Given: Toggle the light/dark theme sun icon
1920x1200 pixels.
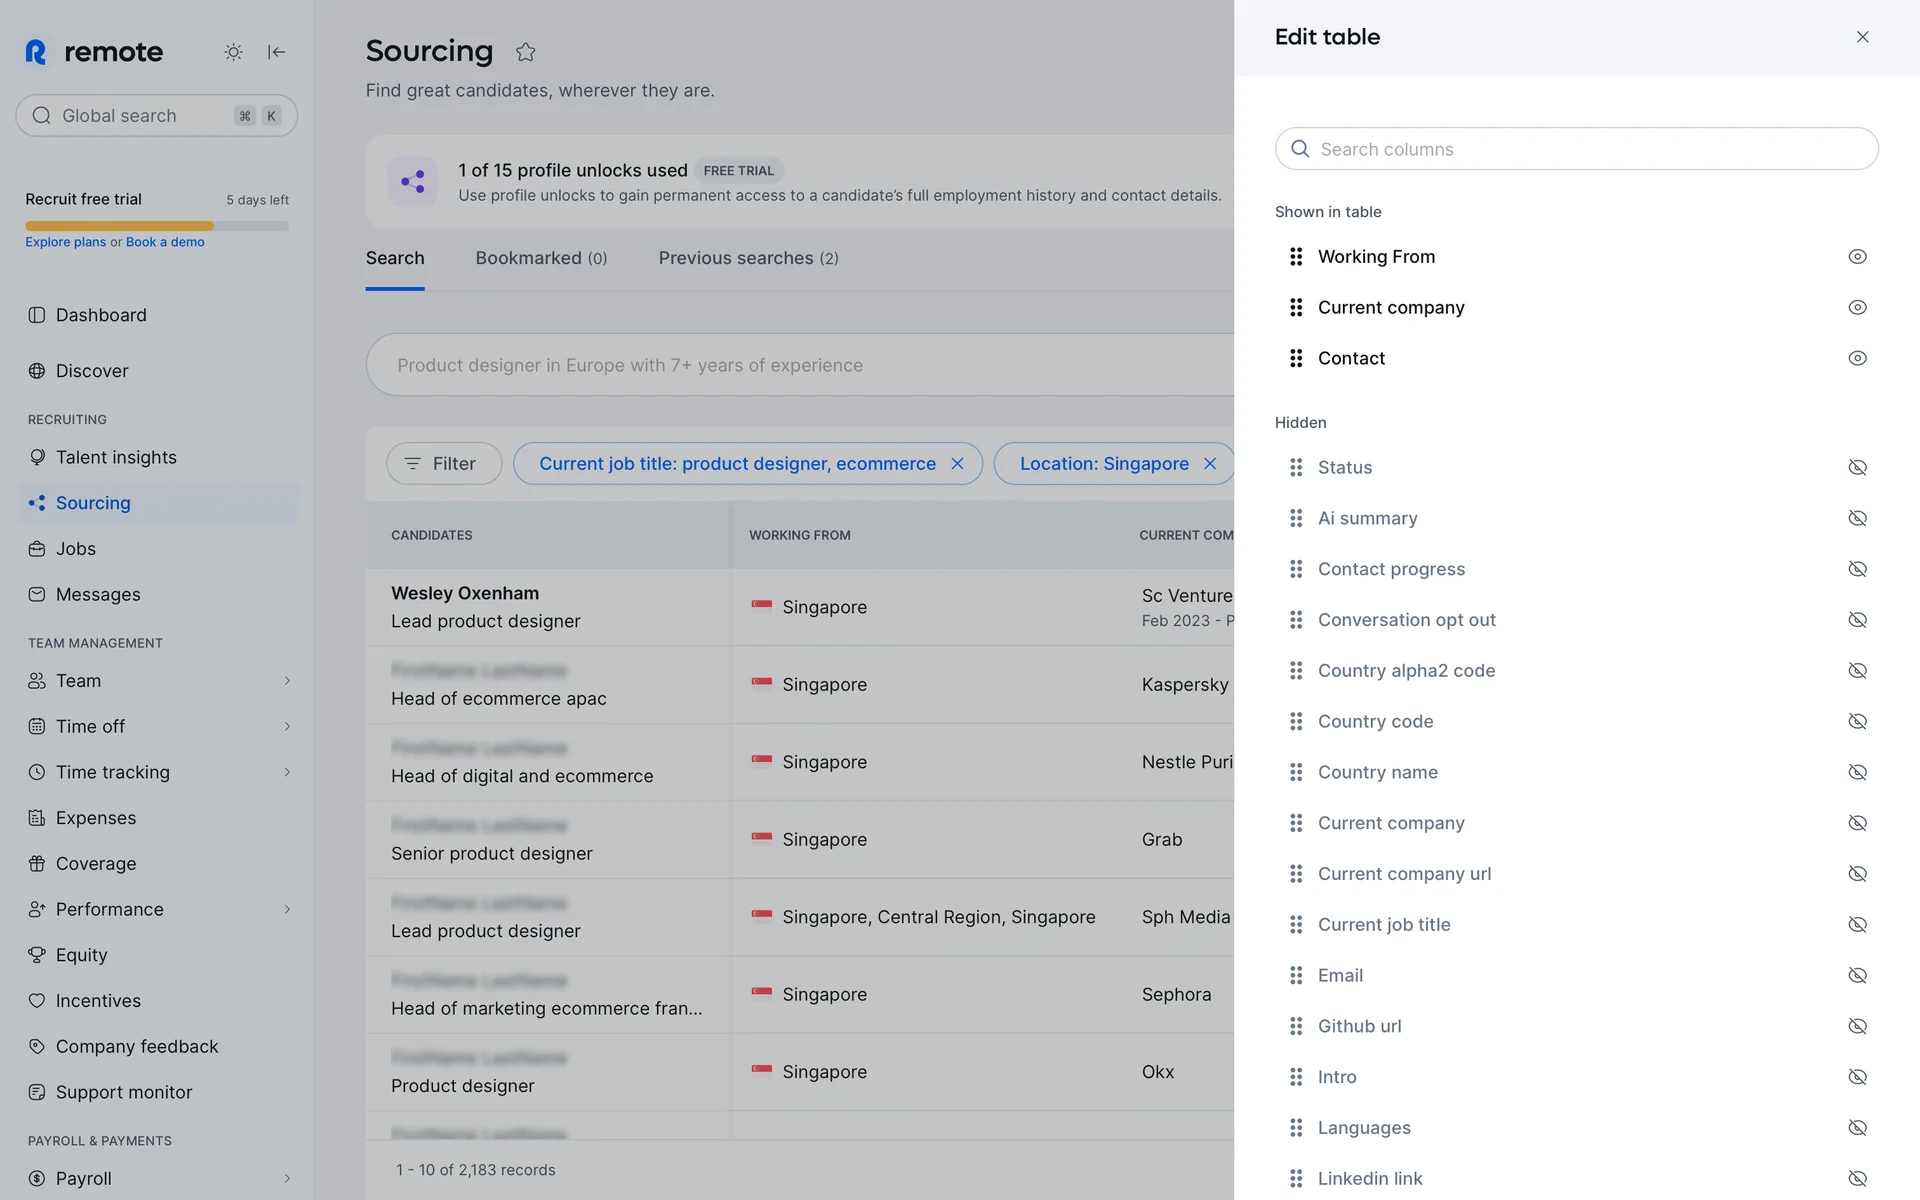Looking at the screenshot, I should [233, 52].
